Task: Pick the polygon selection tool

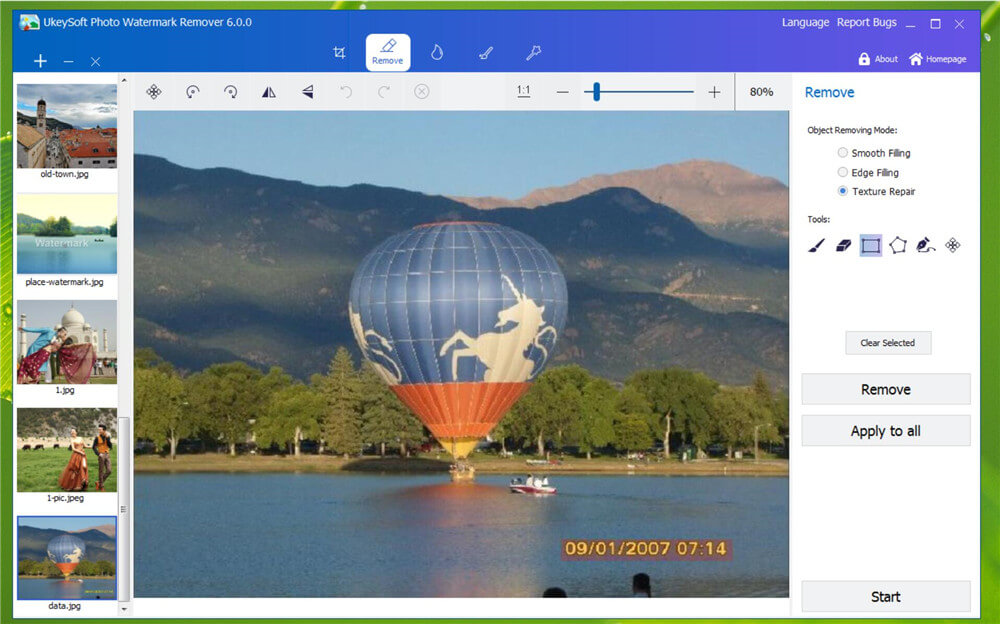Action: coord(898,245)
